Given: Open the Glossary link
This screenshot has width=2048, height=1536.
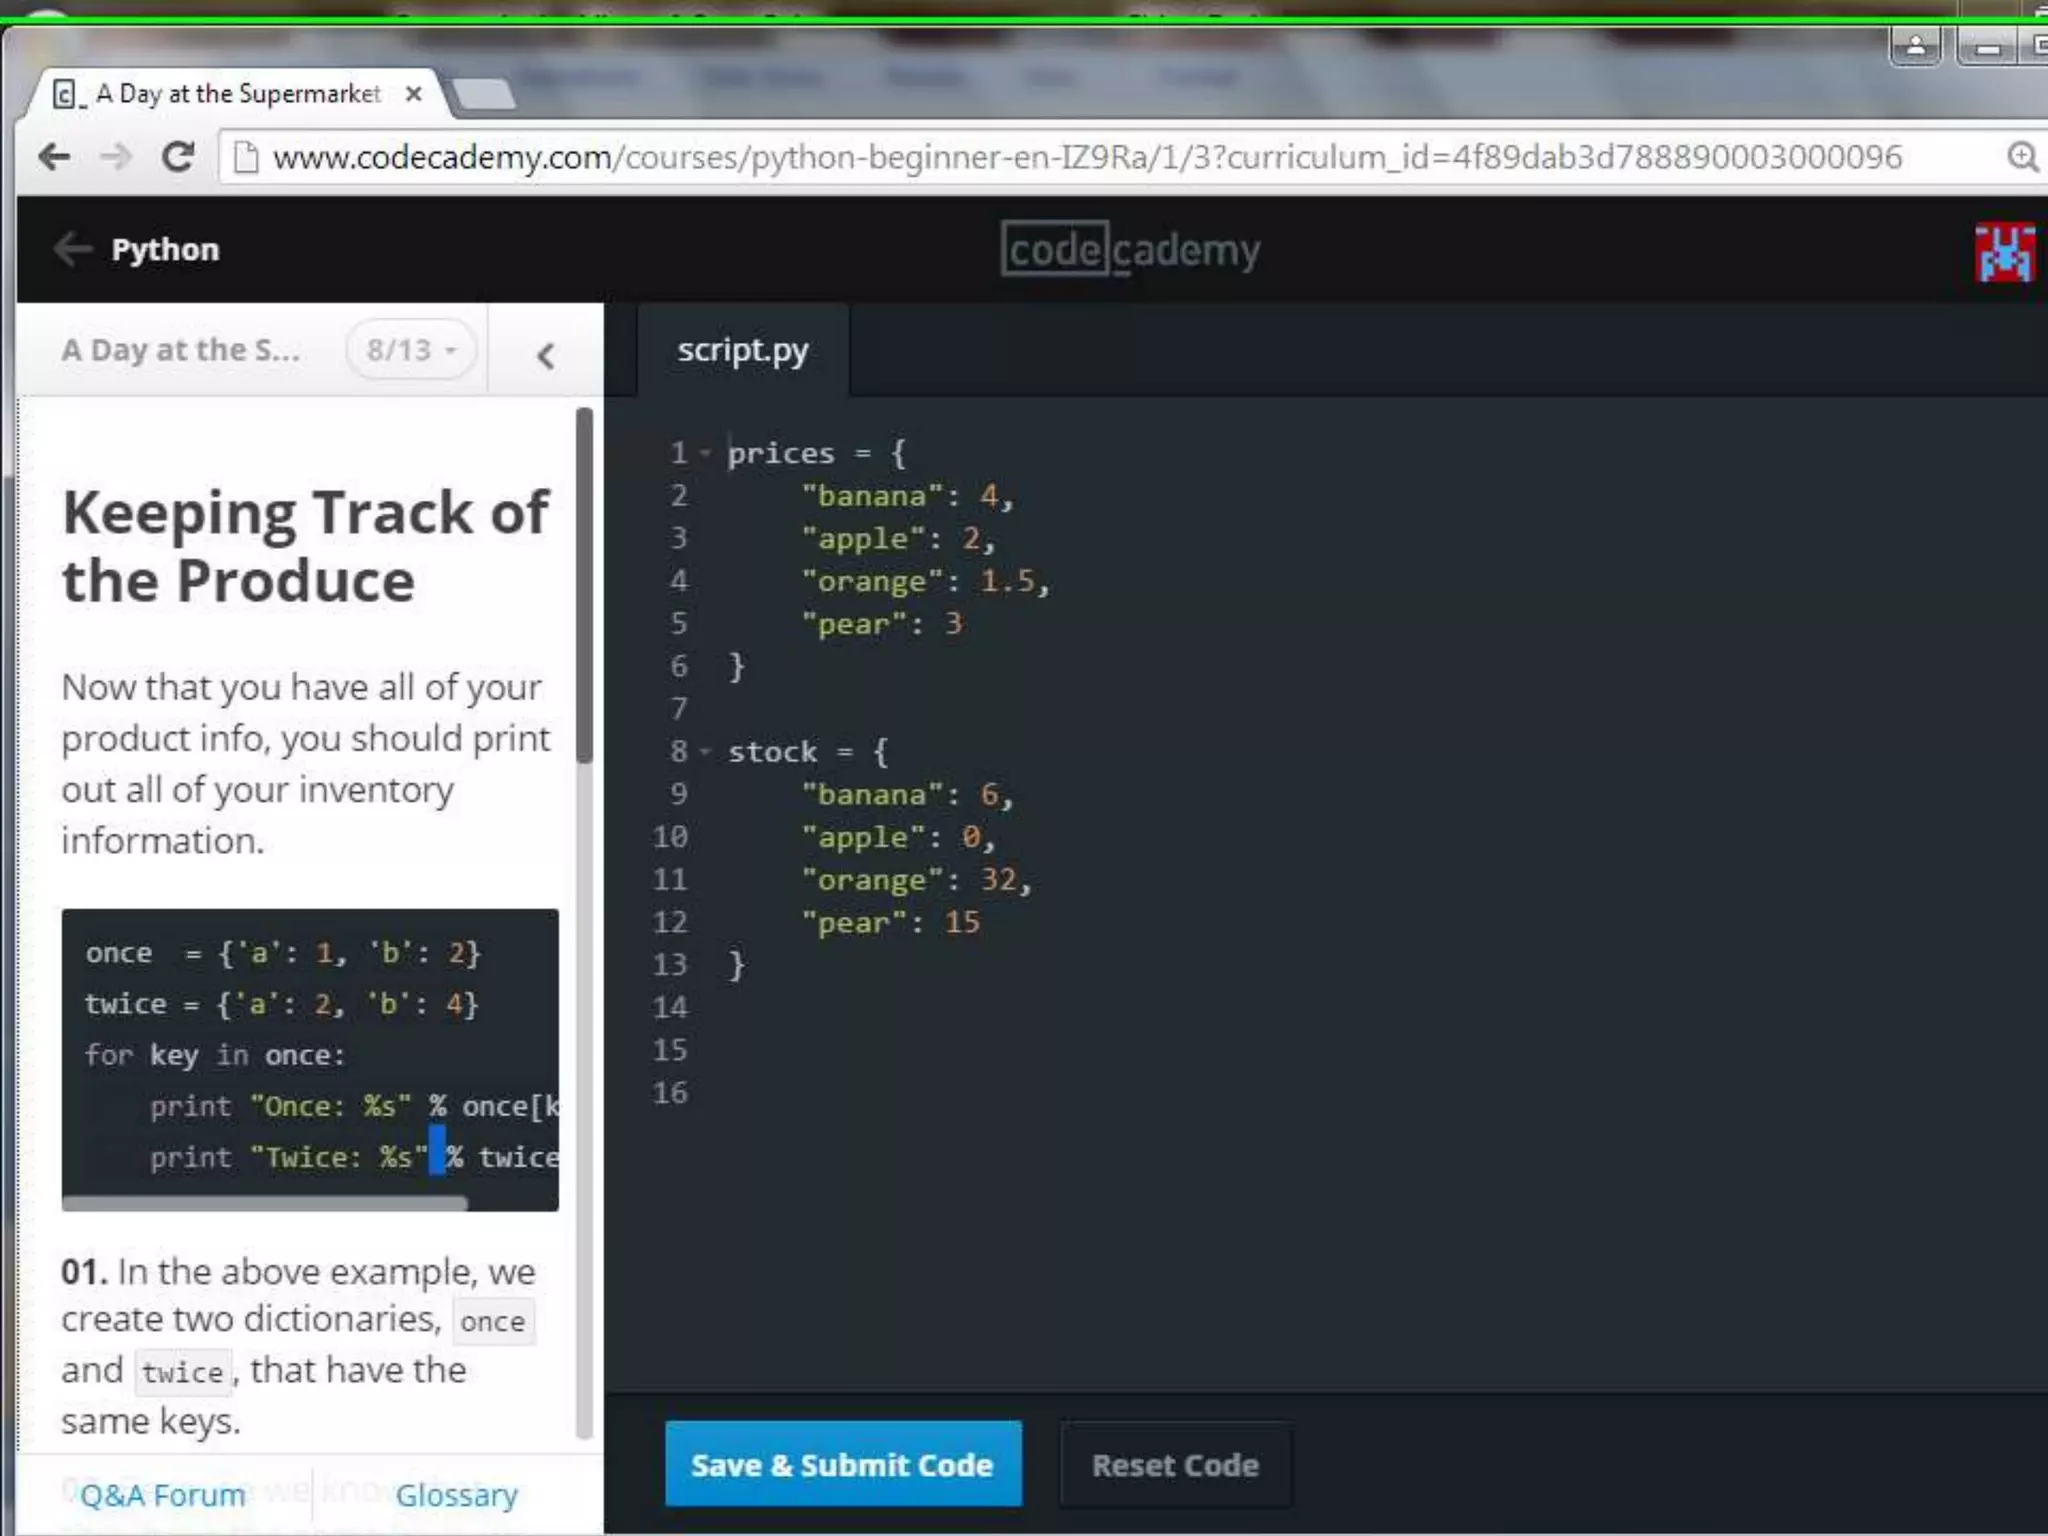Looking at the screenshot, I should (456, 1495).
